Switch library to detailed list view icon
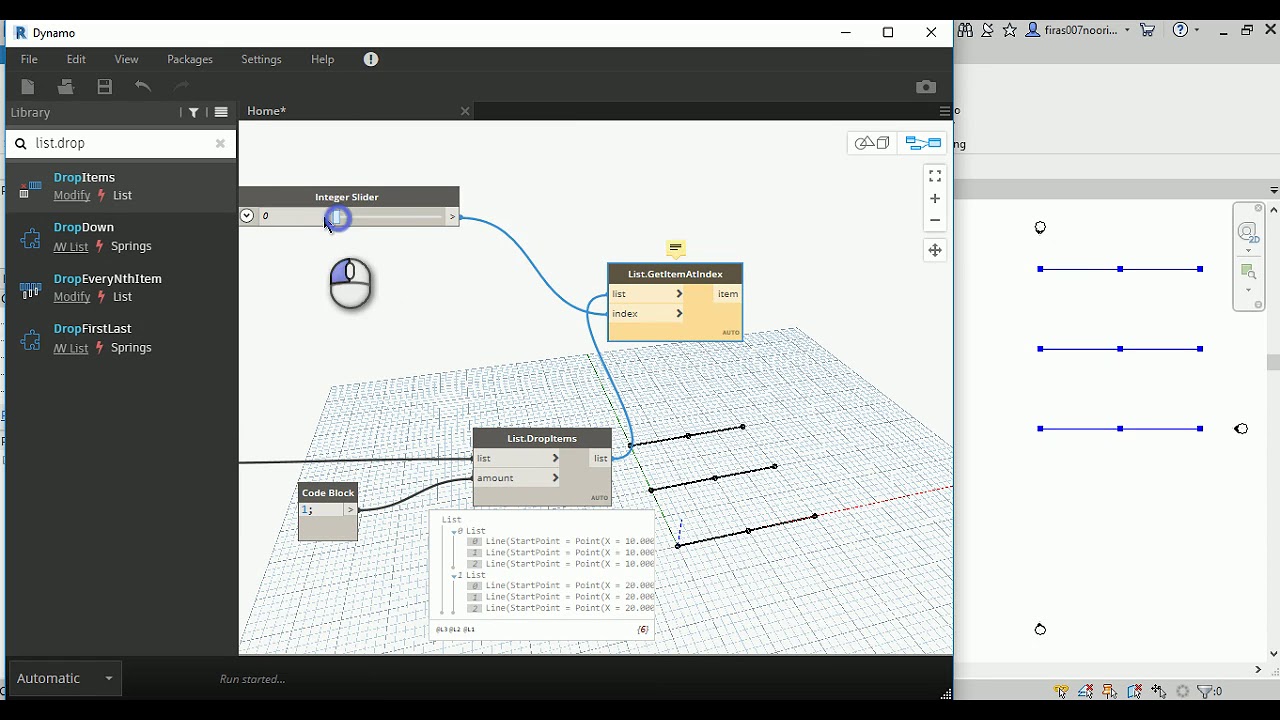 (x=221, y=112)
